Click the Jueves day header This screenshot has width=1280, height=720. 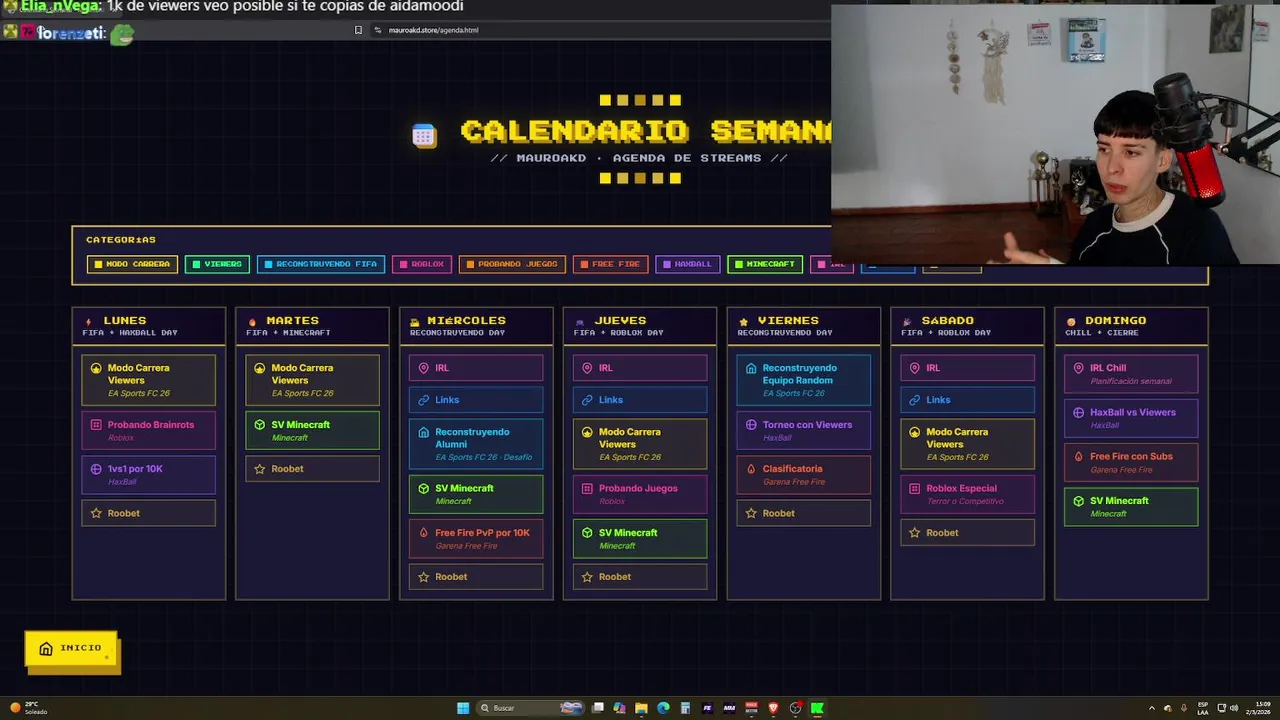[640, 326]
